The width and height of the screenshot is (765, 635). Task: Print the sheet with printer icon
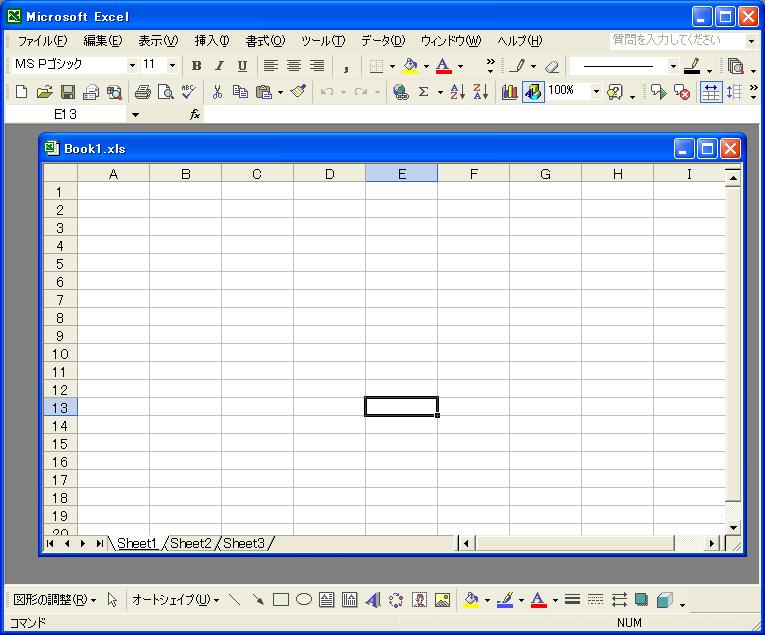tap(142, 92)
